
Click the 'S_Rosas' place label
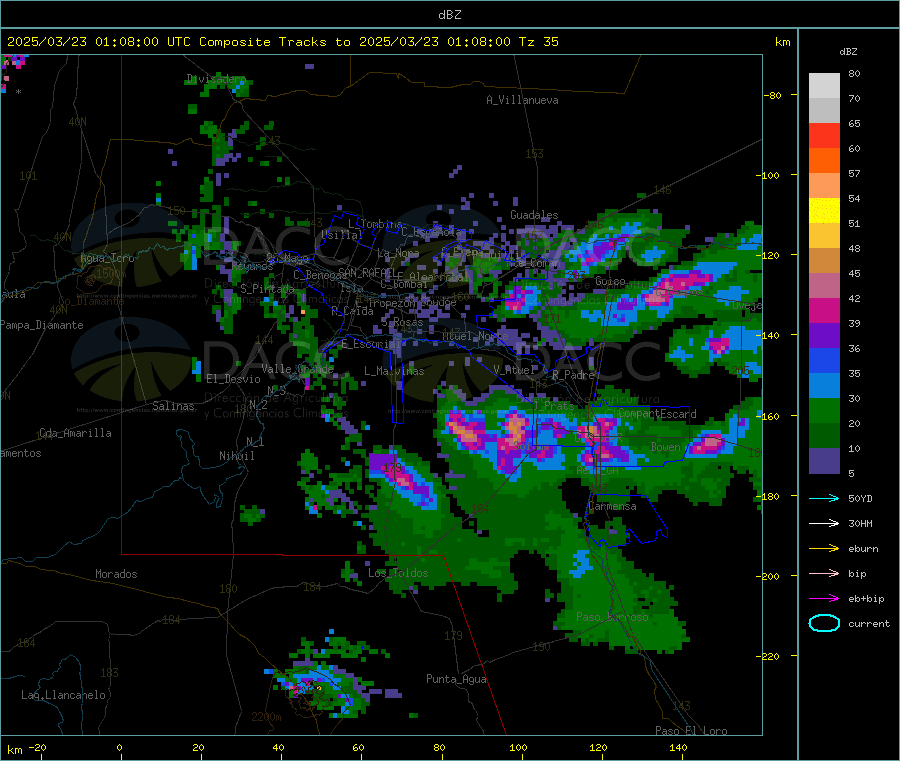click(x=402, y=323)
